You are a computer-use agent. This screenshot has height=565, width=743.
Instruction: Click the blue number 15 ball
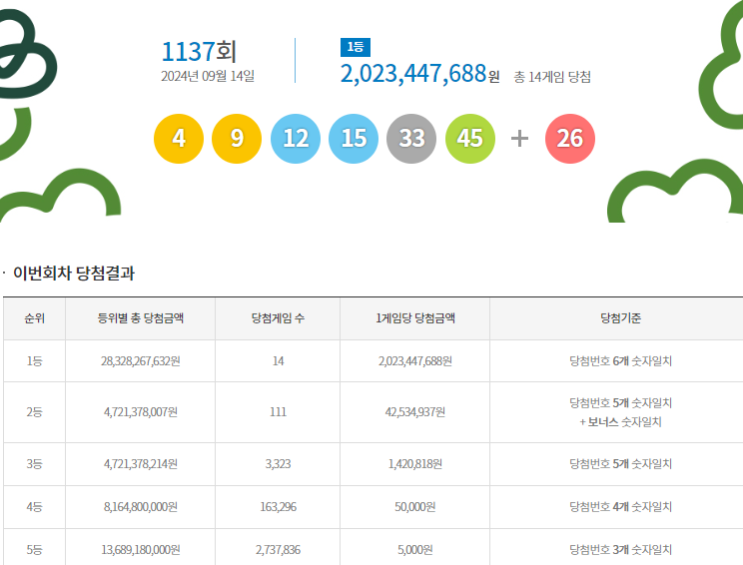point(353,139)
